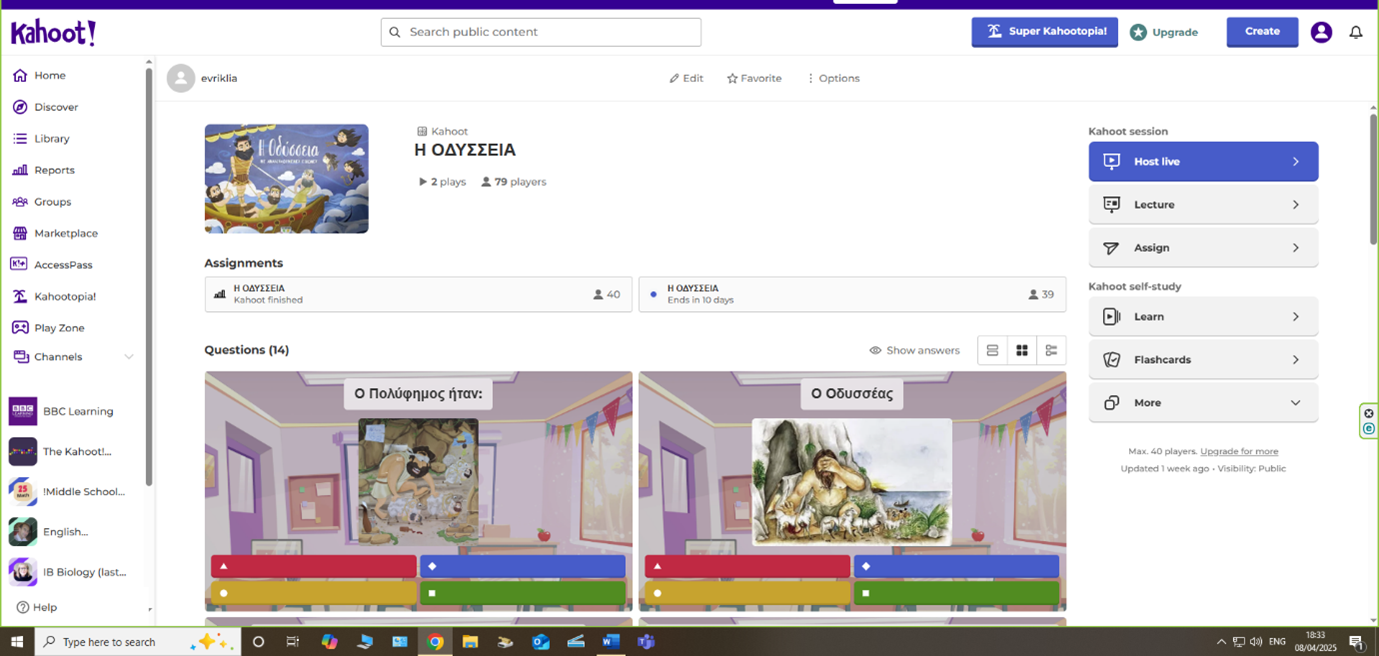The image size is (1379, 656).
Task: Switch questions to grid view
Action: pos(1022,351)
